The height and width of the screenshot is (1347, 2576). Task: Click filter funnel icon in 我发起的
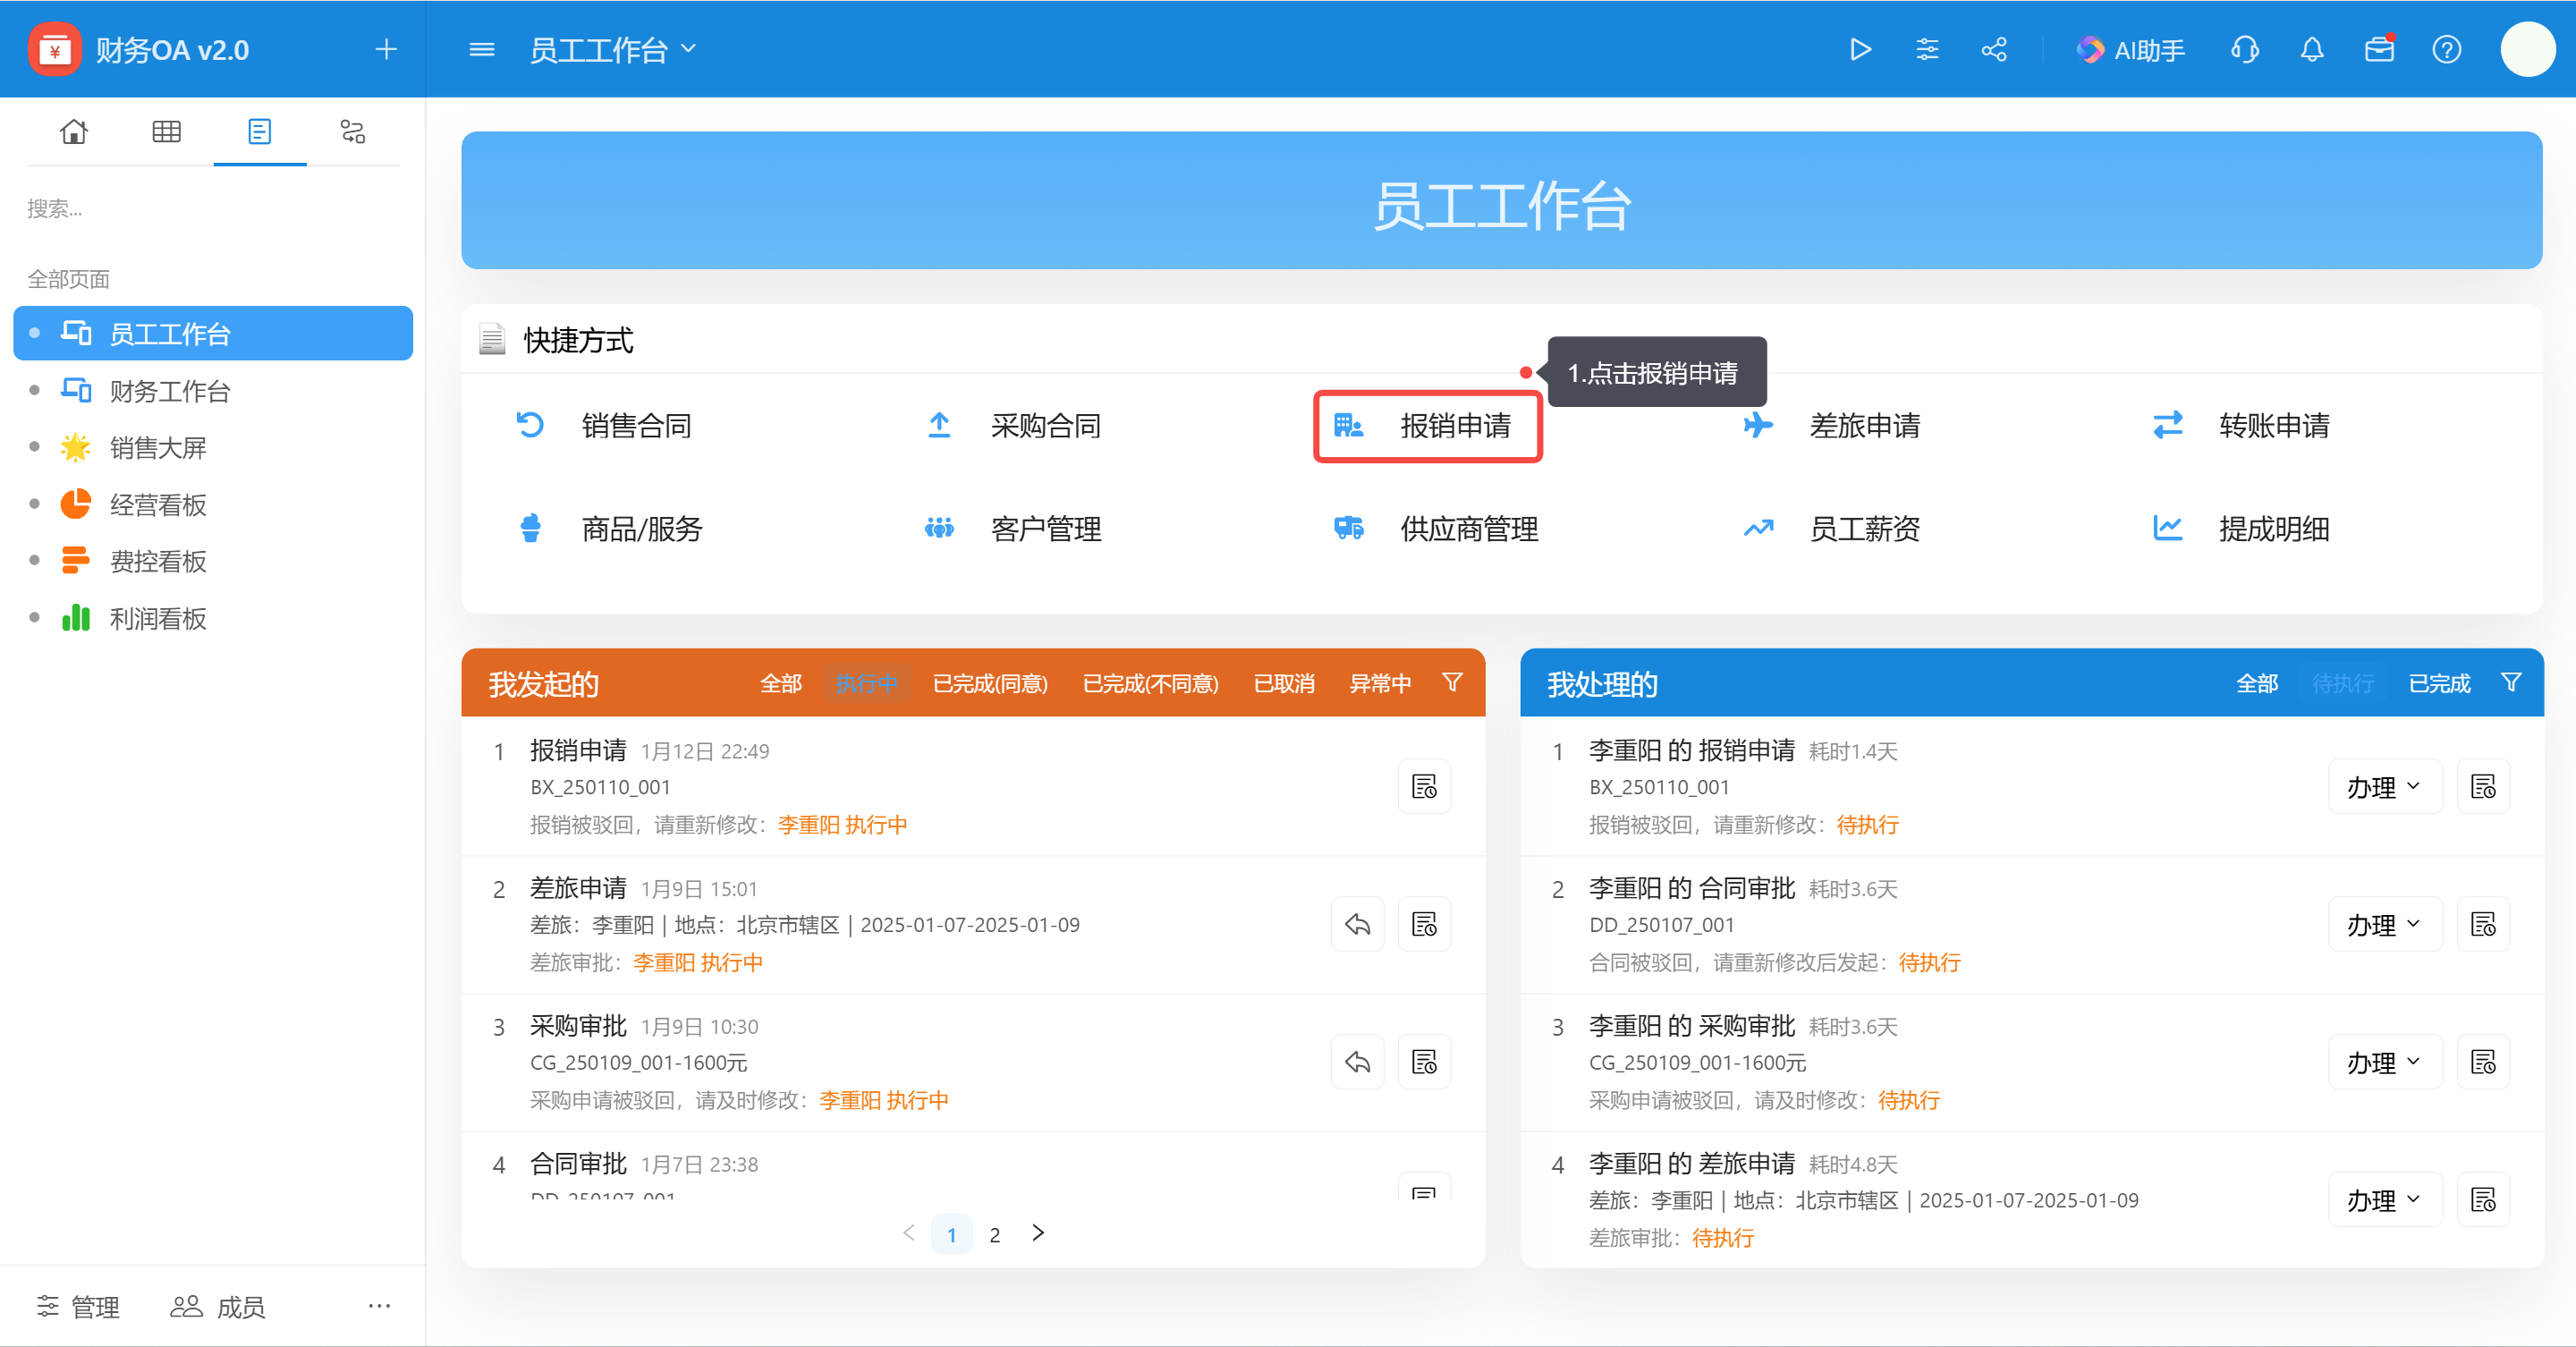(1452, 682)
